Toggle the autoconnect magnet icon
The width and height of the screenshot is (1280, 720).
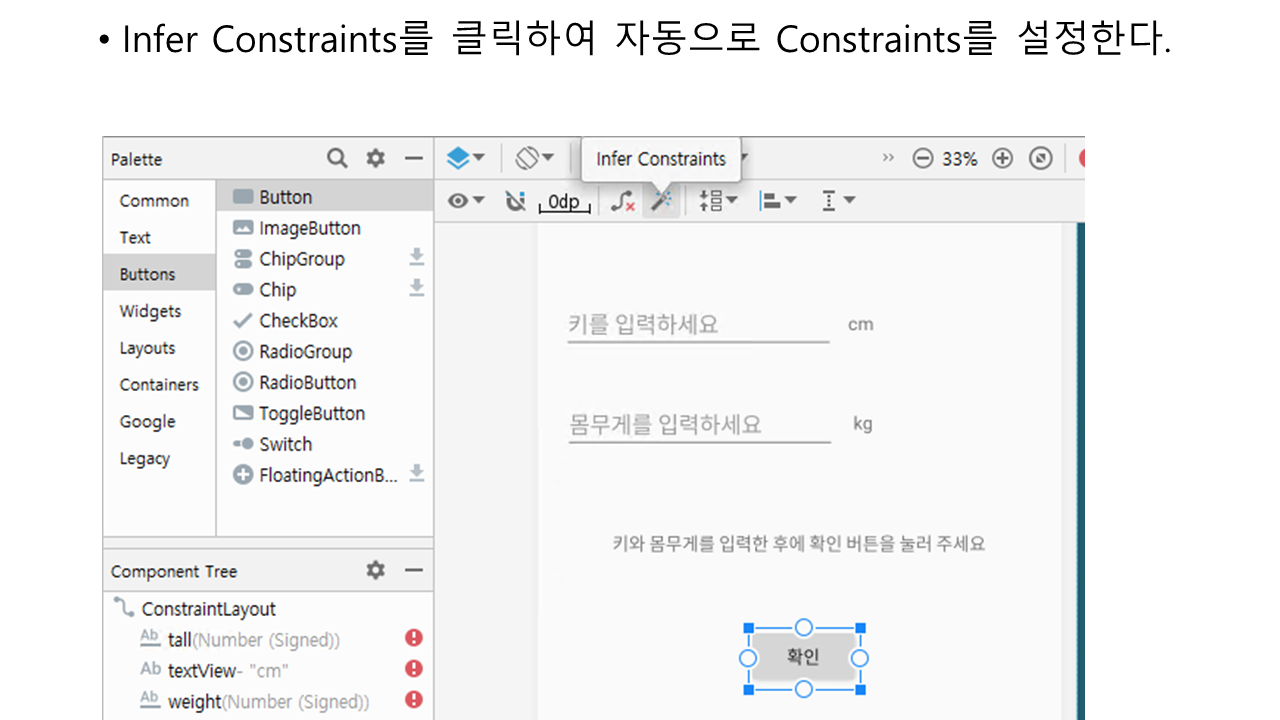click(515, 201)
